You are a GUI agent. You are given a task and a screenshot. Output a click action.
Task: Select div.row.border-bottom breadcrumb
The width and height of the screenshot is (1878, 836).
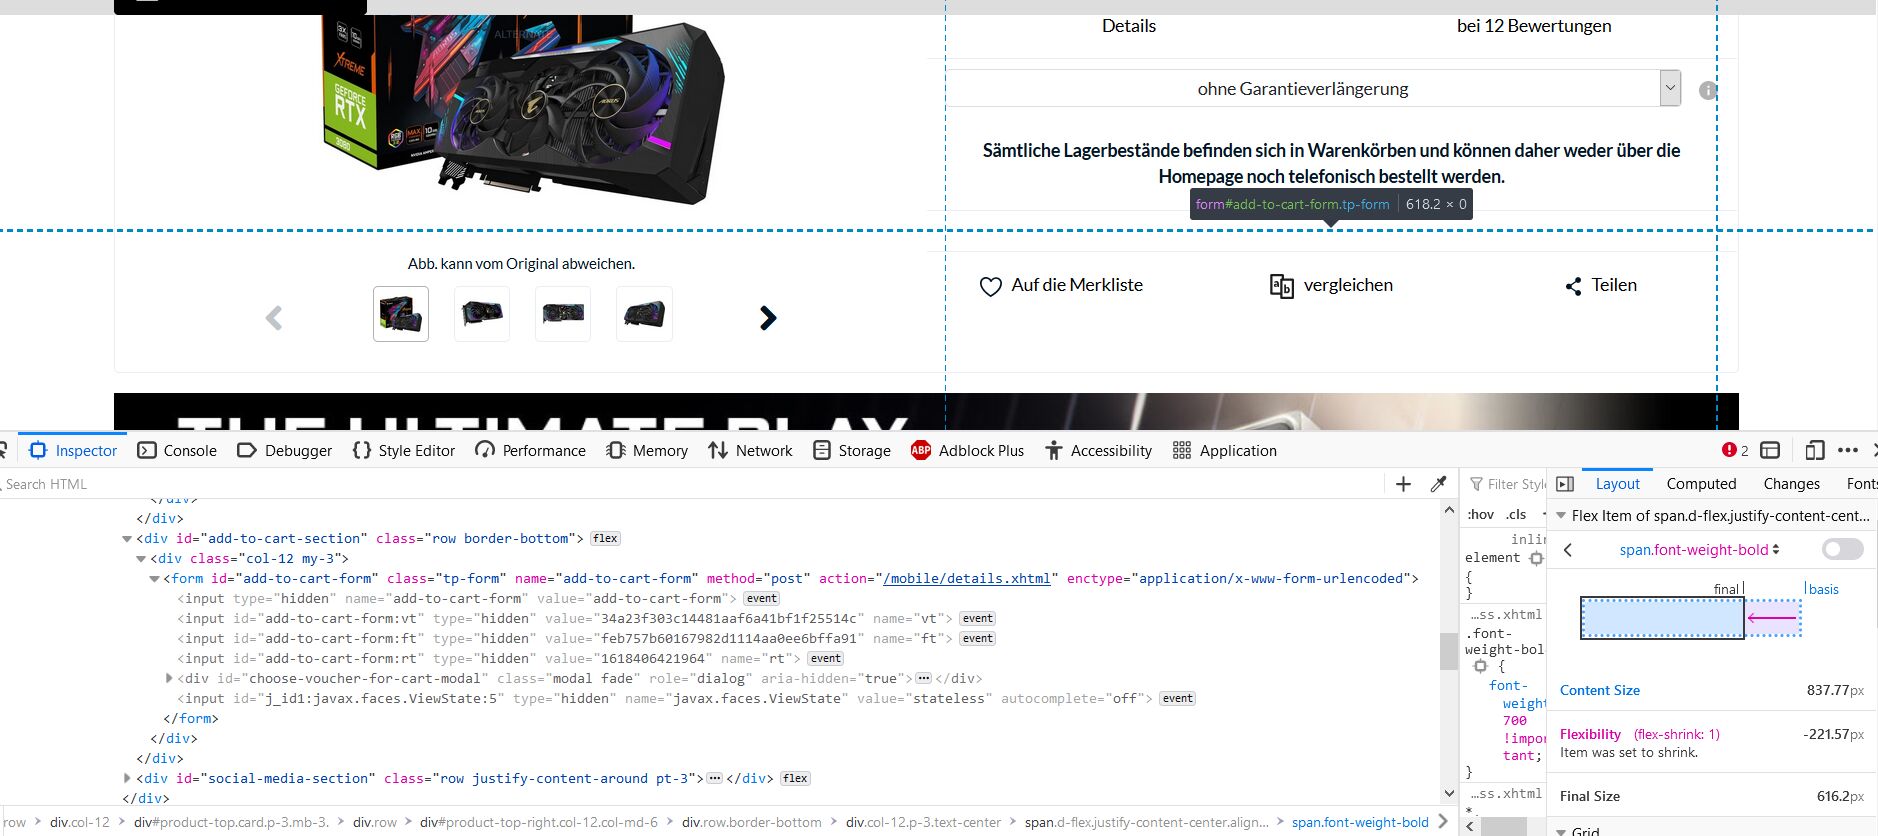[x=752, y=822]
